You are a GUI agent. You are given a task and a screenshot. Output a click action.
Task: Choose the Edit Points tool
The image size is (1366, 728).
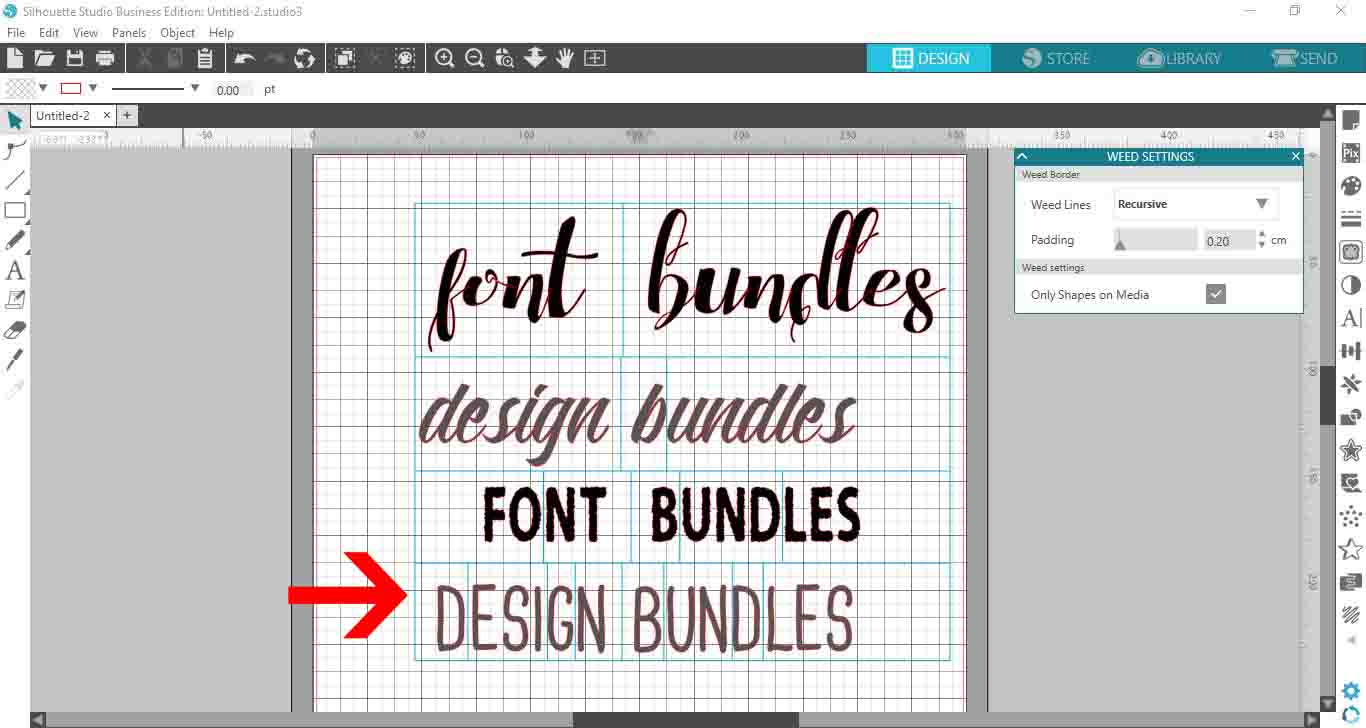(x=15, y=150)
